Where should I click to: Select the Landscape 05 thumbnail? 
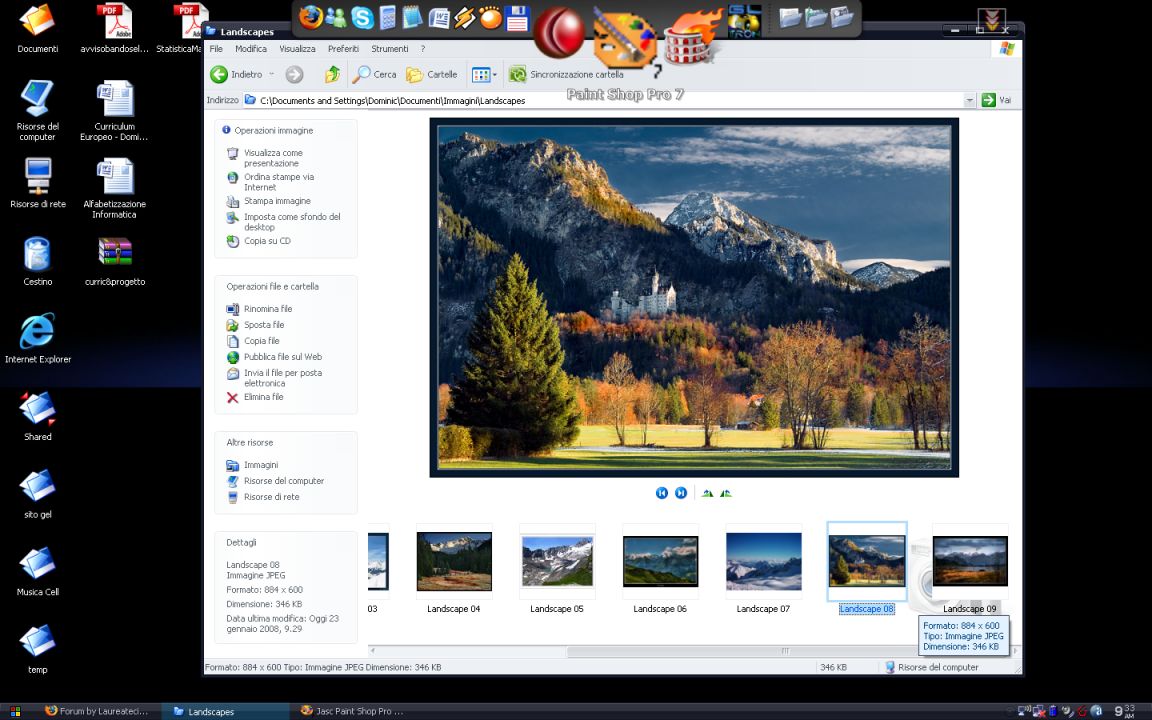click(557, 562)
